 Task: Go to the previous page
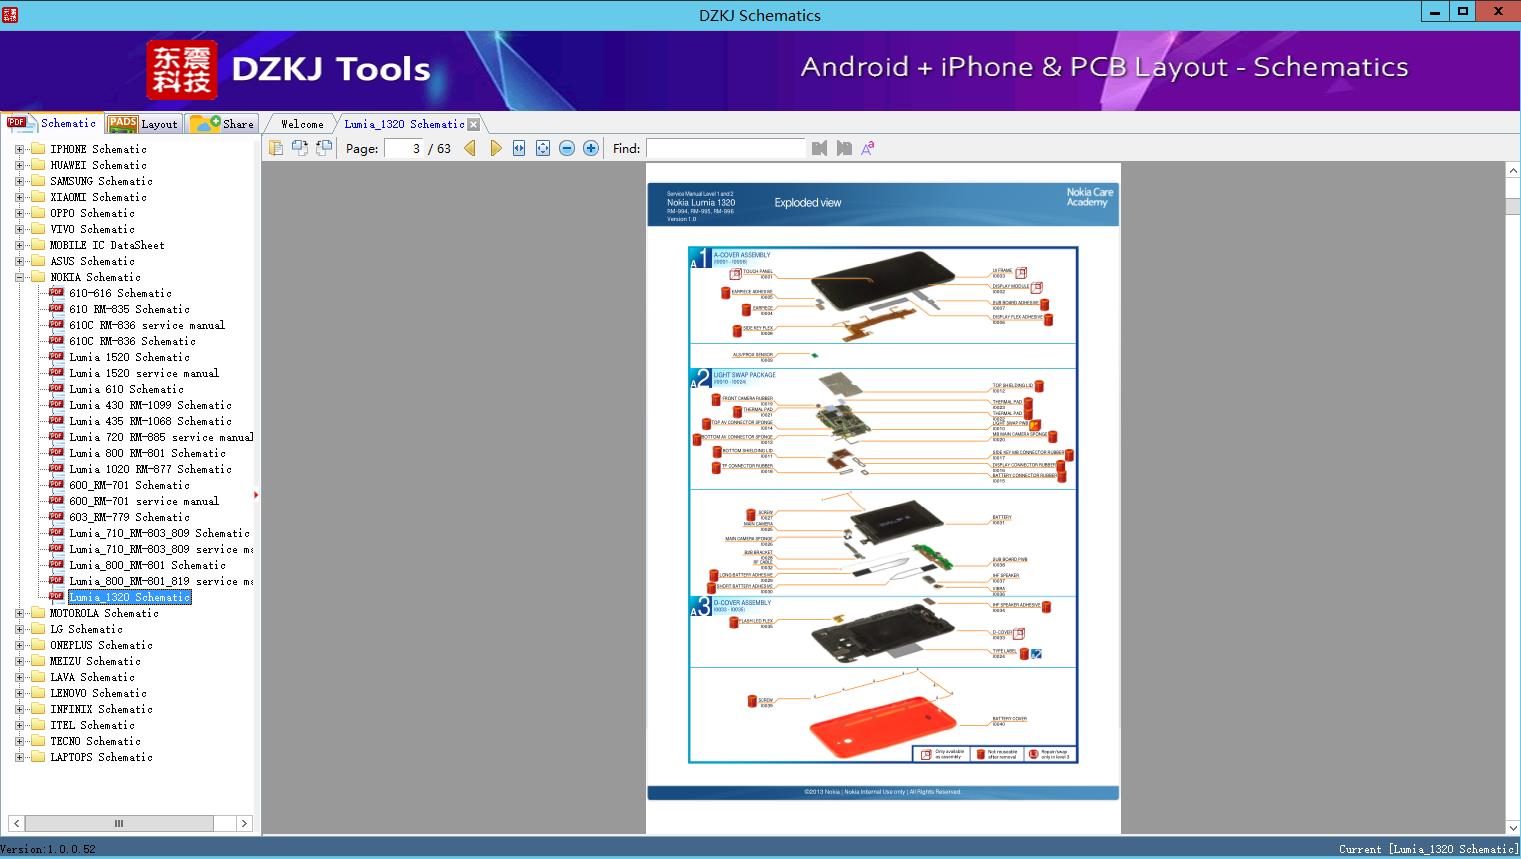click(470, 148)
